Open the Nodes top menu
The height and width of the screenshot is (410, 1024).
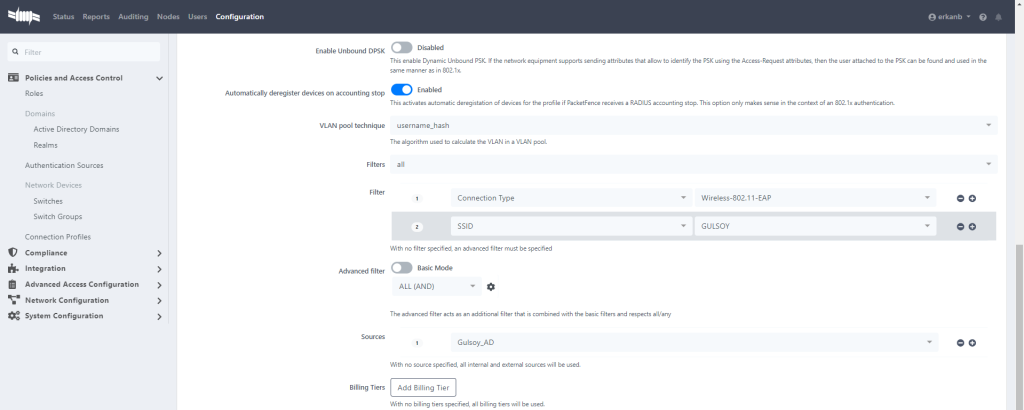(x=169, y=17)
